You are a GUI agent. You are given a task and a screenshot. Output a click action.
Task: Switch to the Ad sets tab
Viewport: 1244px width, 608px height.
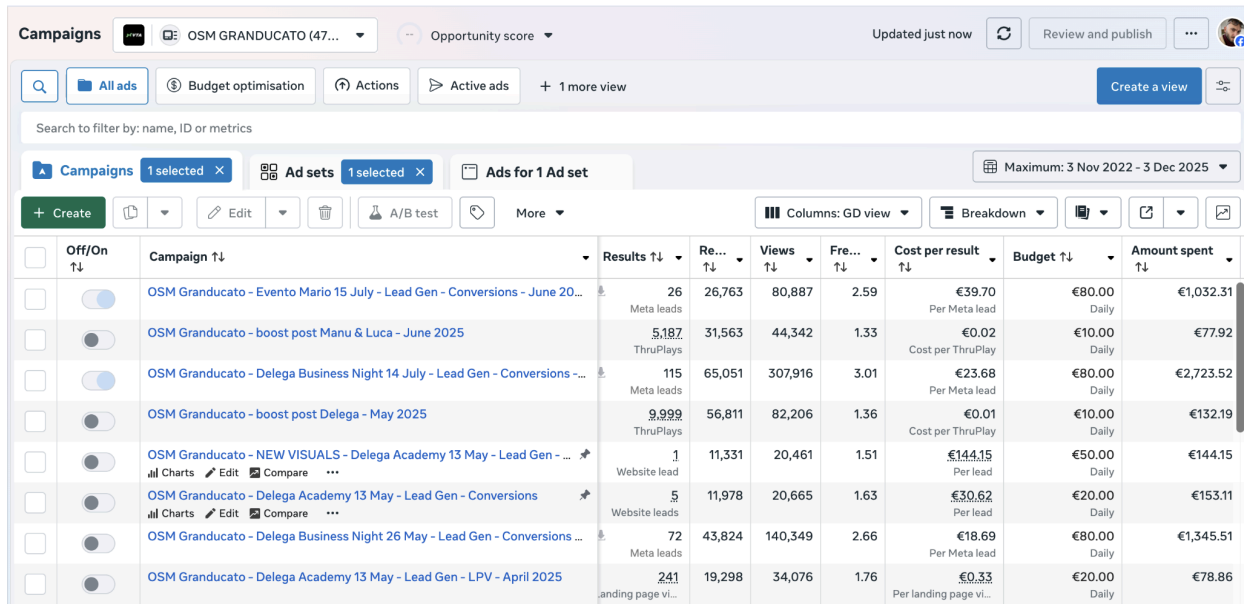click(x=297, y=172)
